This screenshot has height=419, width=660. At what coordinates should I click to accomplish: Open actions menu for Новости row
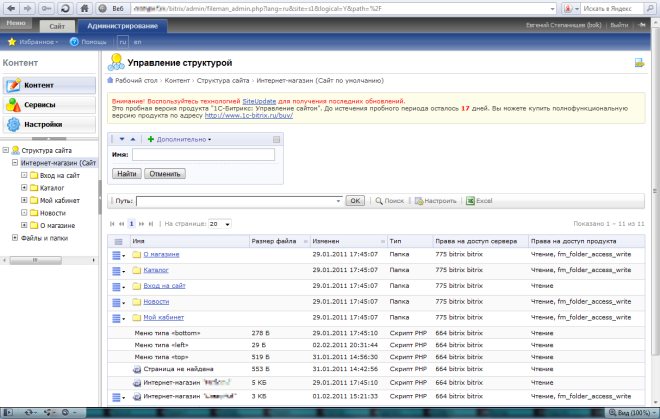pos(118,302)
